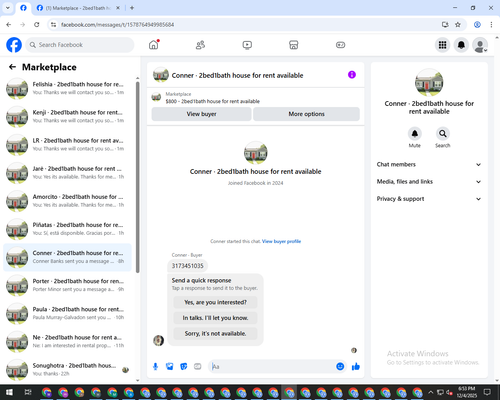Click the $800 Marketplace listing title
Viewport: 500px width, 400px height.
(213, 101)
